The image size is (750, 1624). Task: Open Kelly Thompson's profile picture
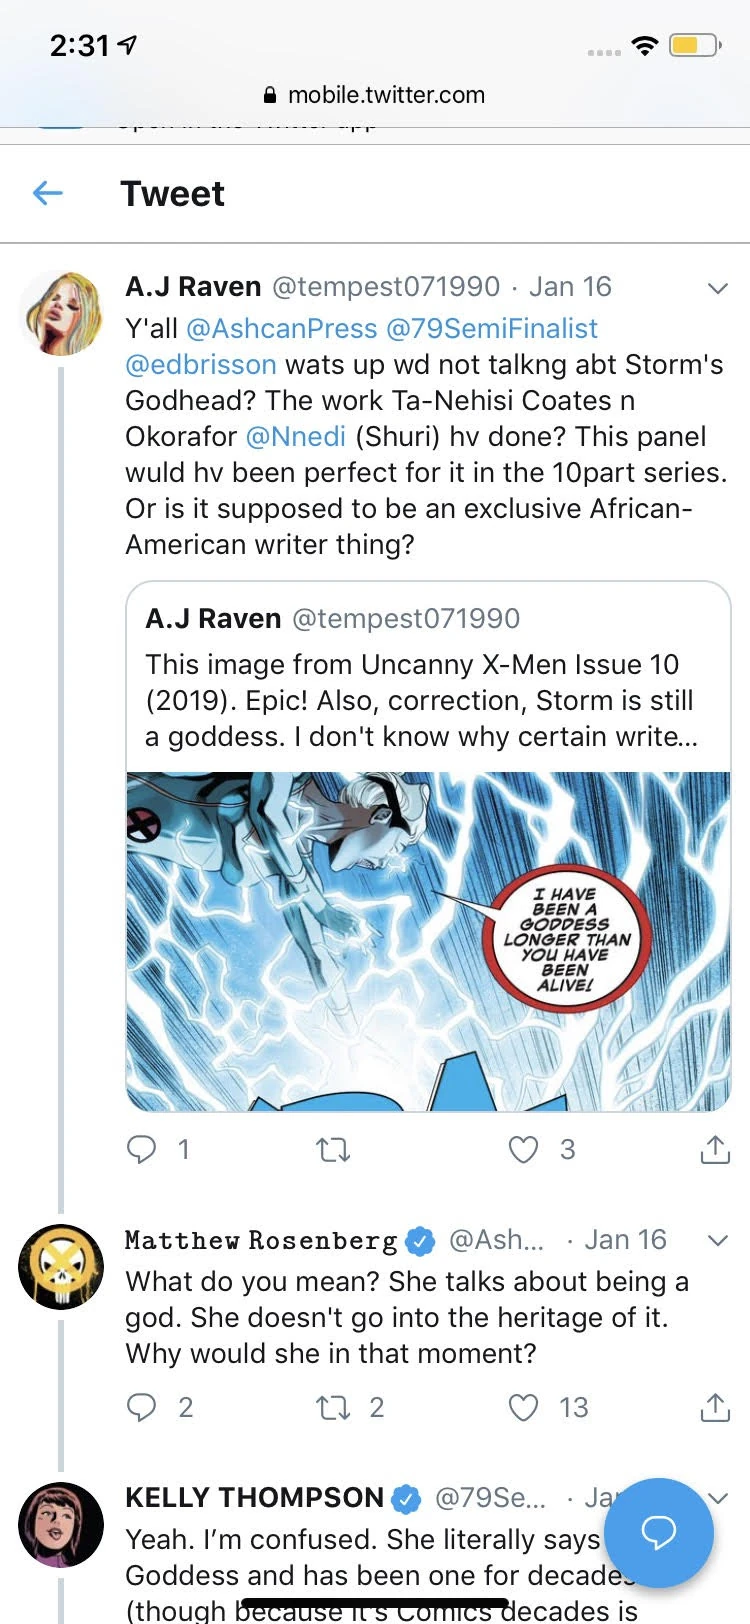(61, 1524)
